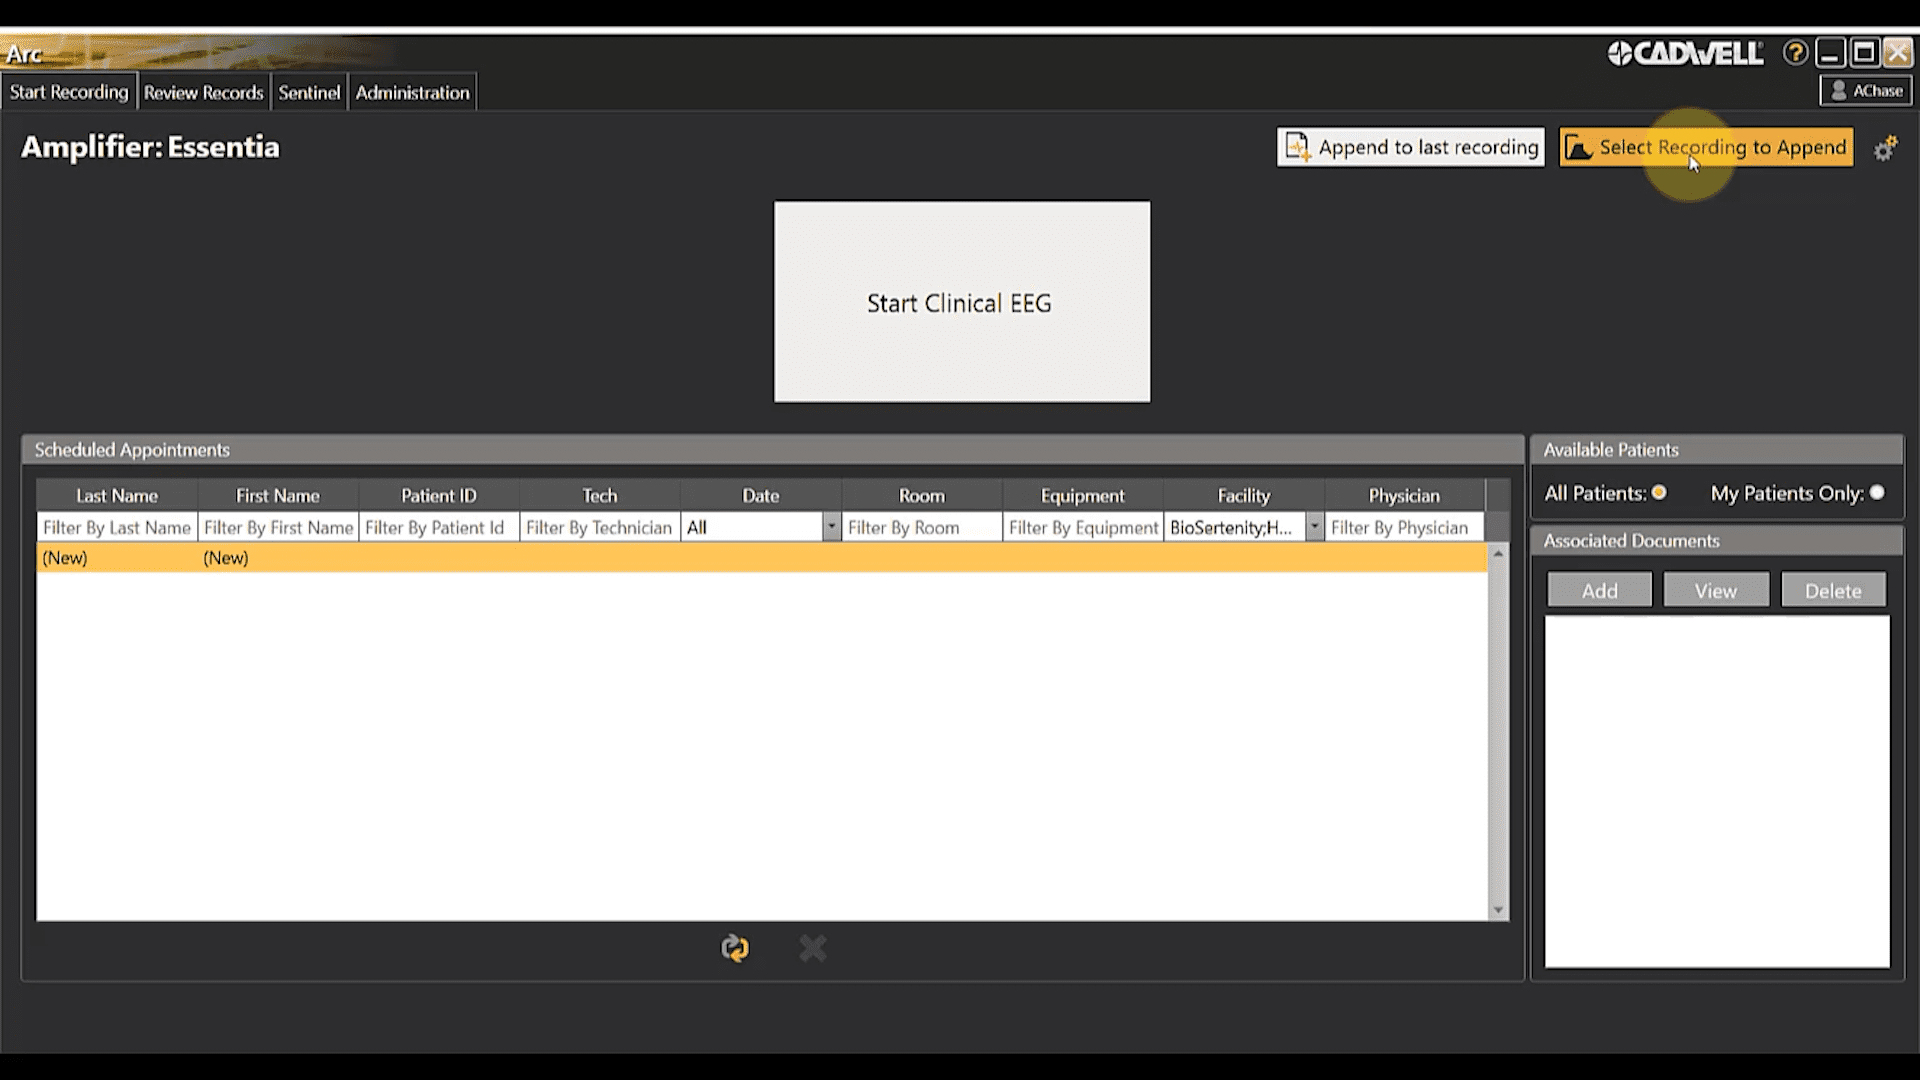This screenshot has height=1080, width=1920.
Task: Click the refresh appointments icon
Action: coord(734,948)
